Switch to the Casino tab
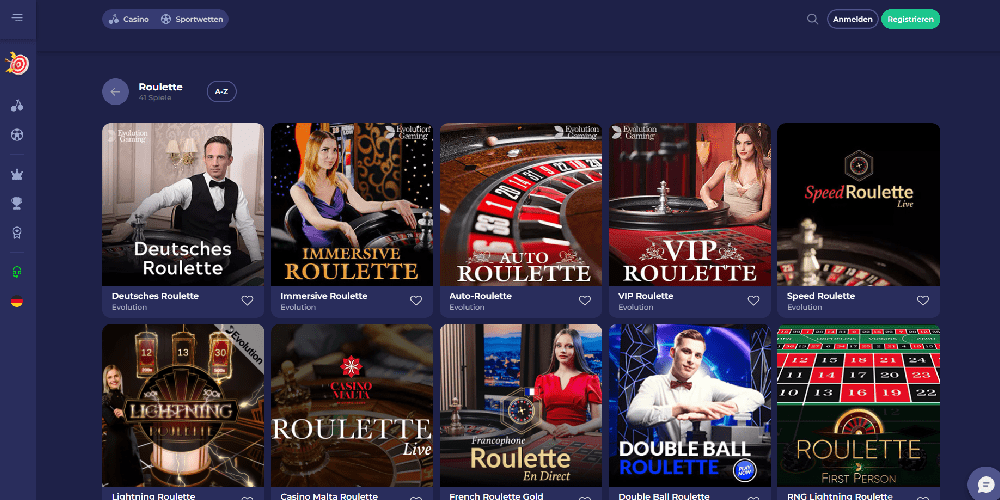The image size is (1000, 500). (x=129, y=19)
